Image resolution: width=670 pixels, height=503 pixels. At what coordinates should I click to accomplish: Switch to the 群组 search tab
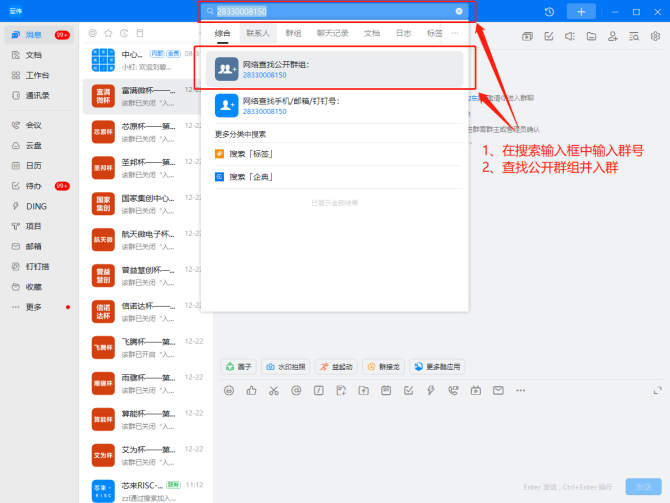pyautogui.click(x=293, y=33)
